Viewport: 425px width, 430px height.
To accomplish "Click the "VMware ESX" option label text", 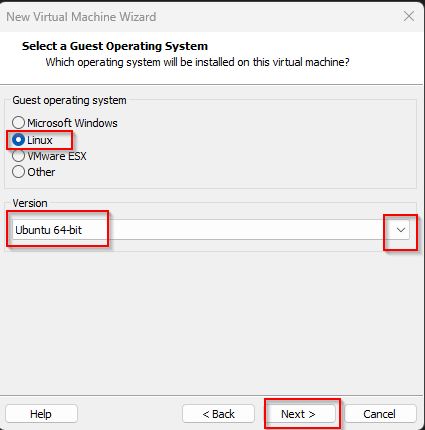I will 57,156.
